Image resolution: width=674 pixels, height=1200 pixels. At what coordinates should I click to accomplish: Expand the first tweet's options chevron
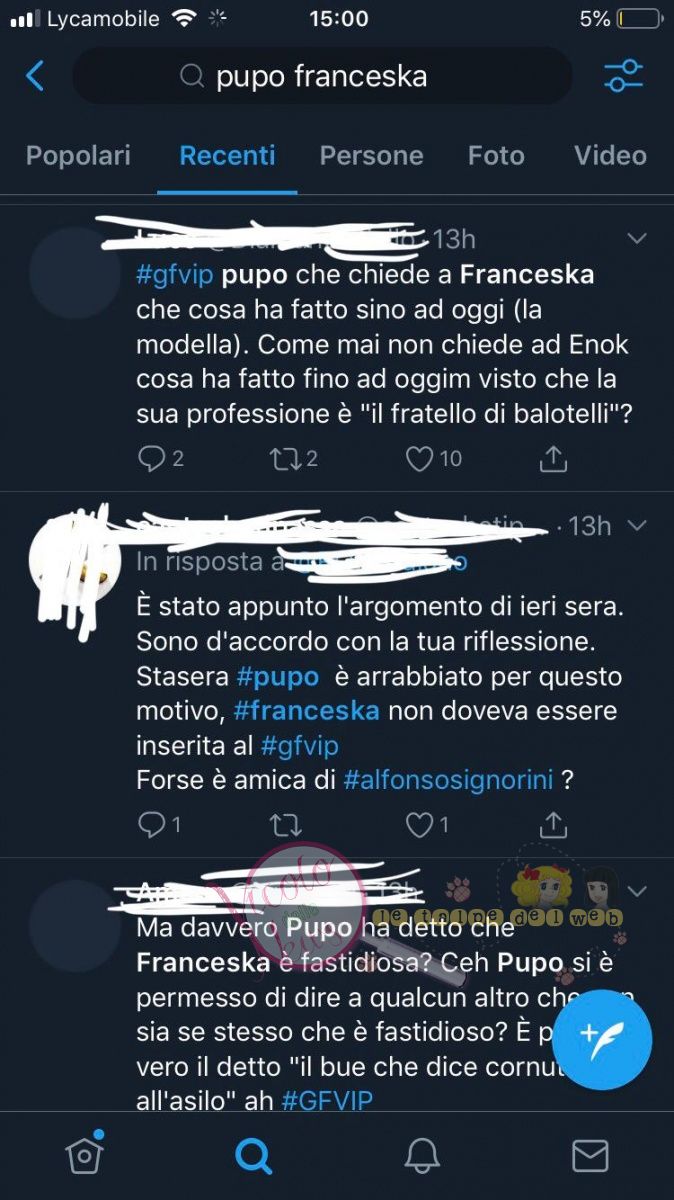tap(636, 238)
